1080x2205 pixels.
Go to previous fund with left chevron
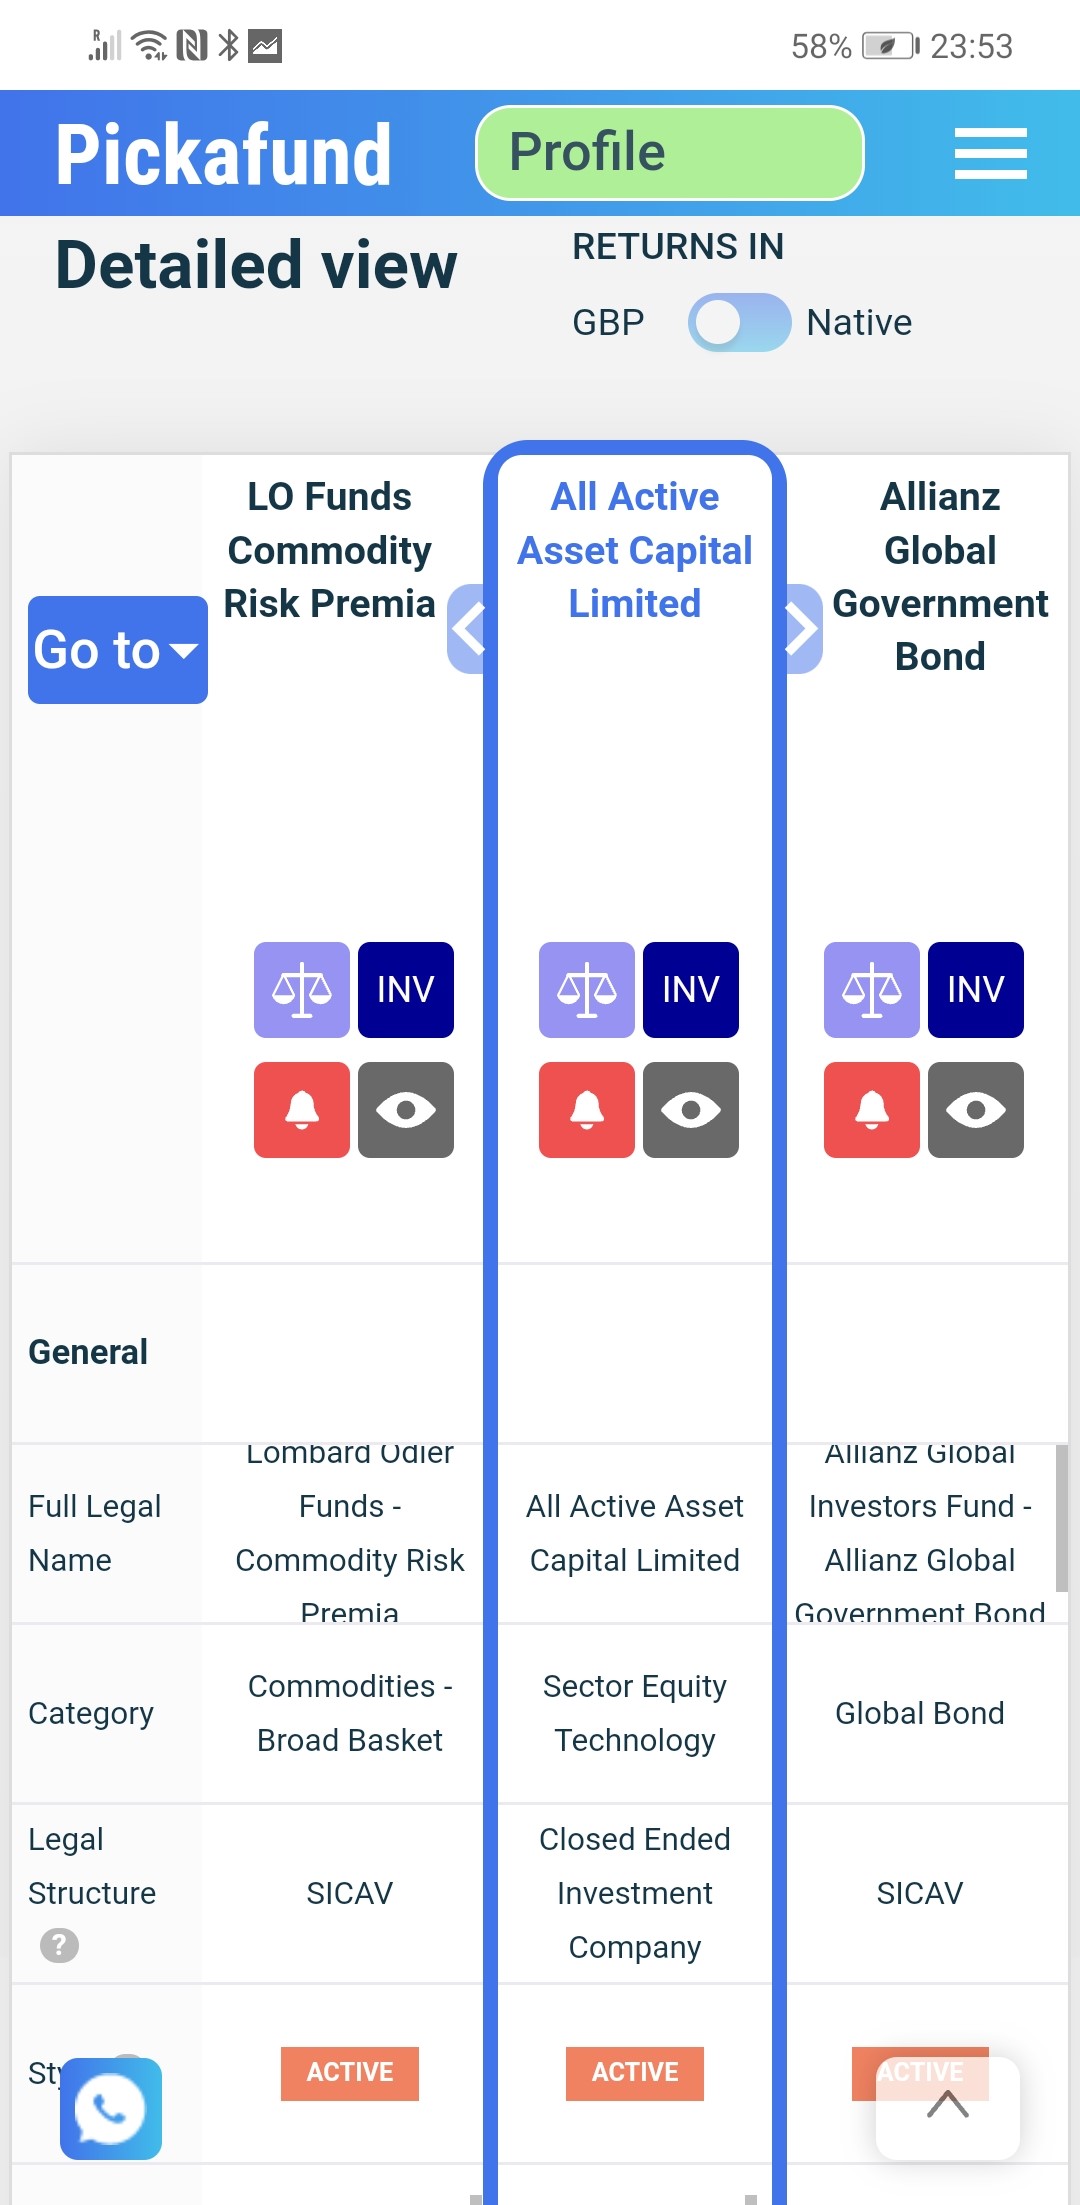click(467, 629)
